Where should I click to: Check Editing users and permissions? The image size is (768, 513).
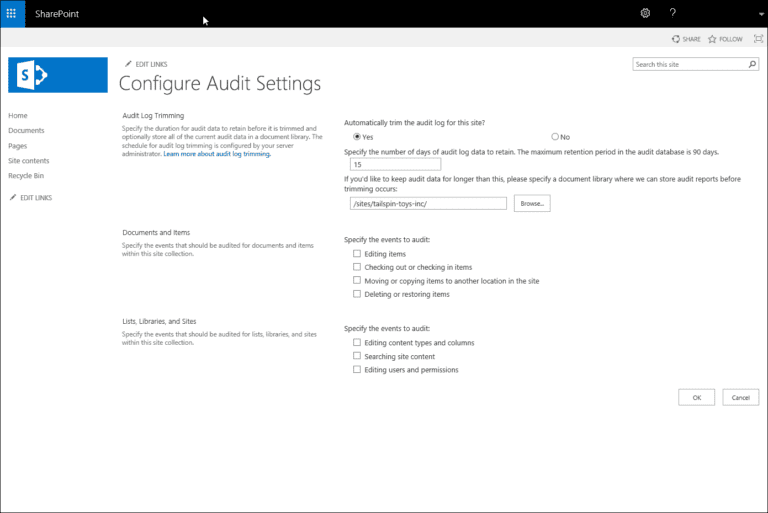pyautogui.click(x=357, y=369)
